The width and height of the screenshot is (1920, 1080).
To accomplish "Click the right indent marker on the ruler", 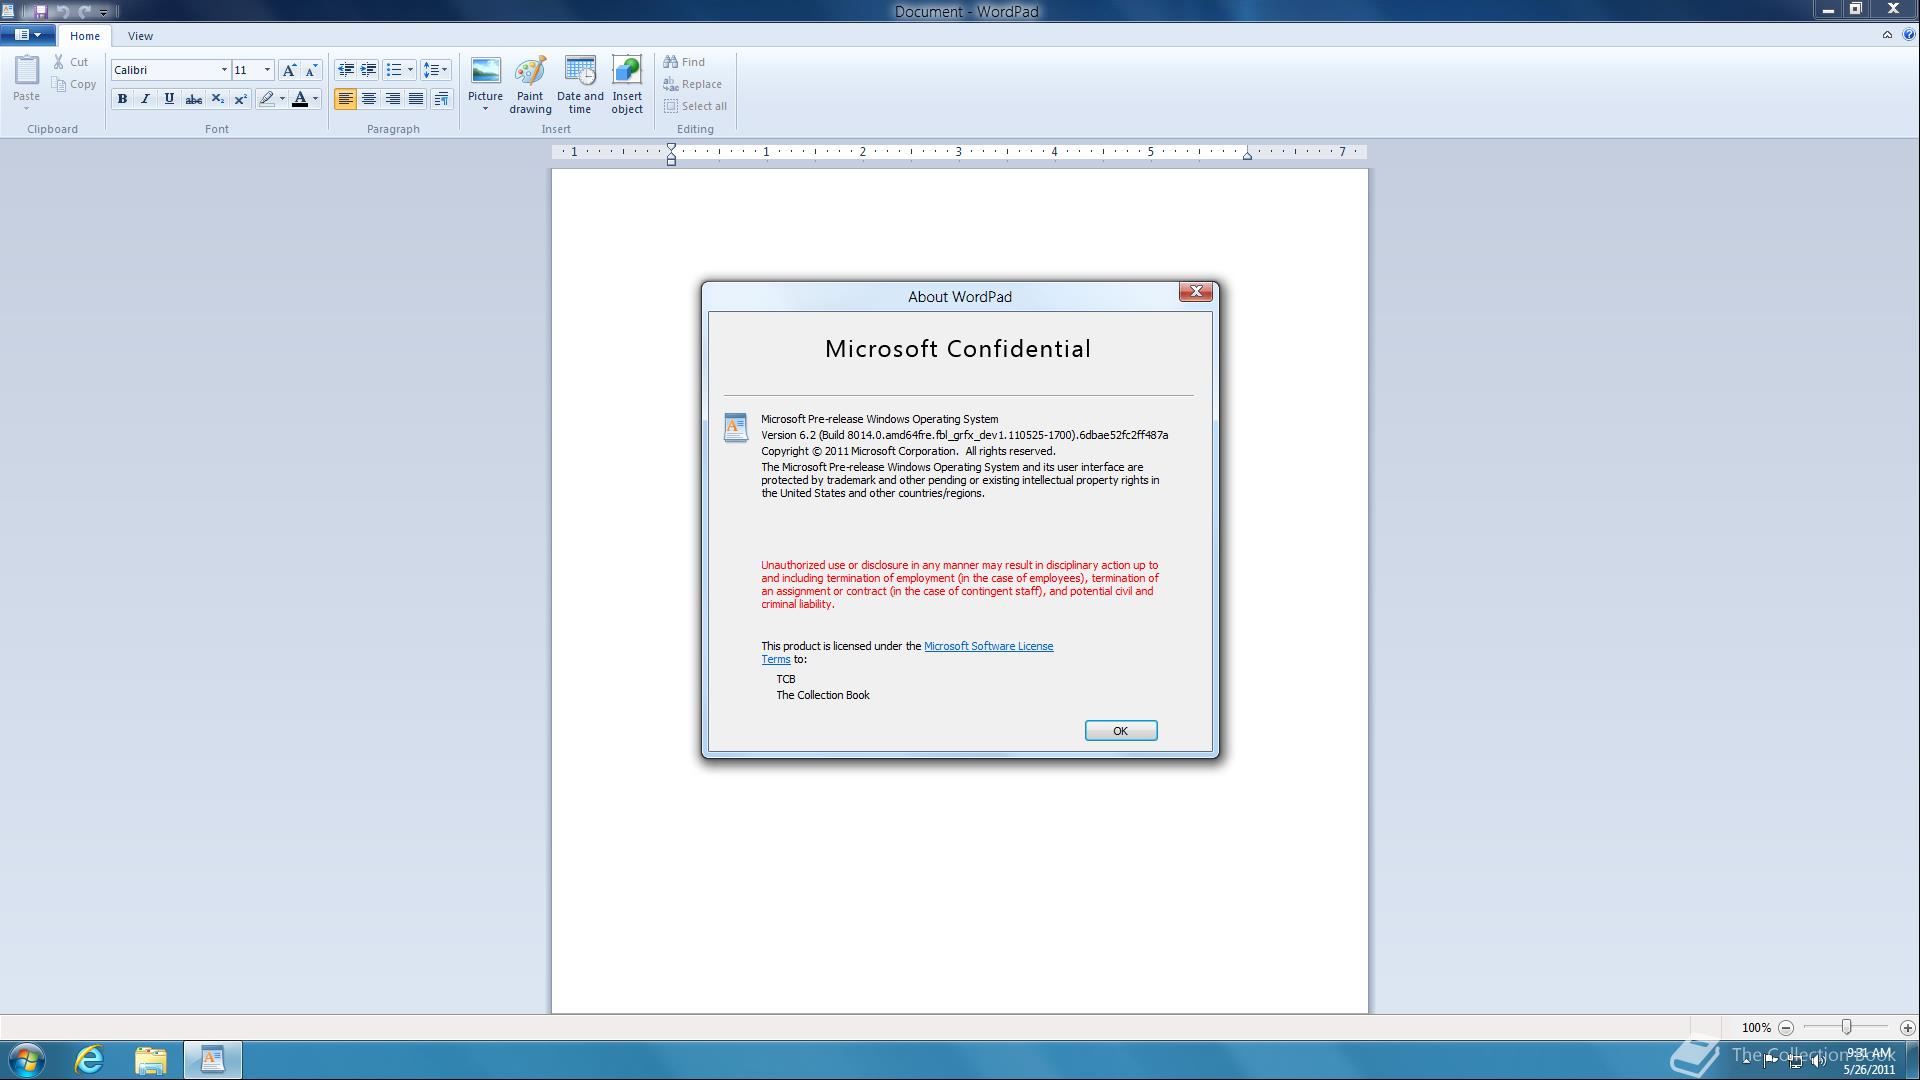I will pyautogui.click(x=1247, y=155).
